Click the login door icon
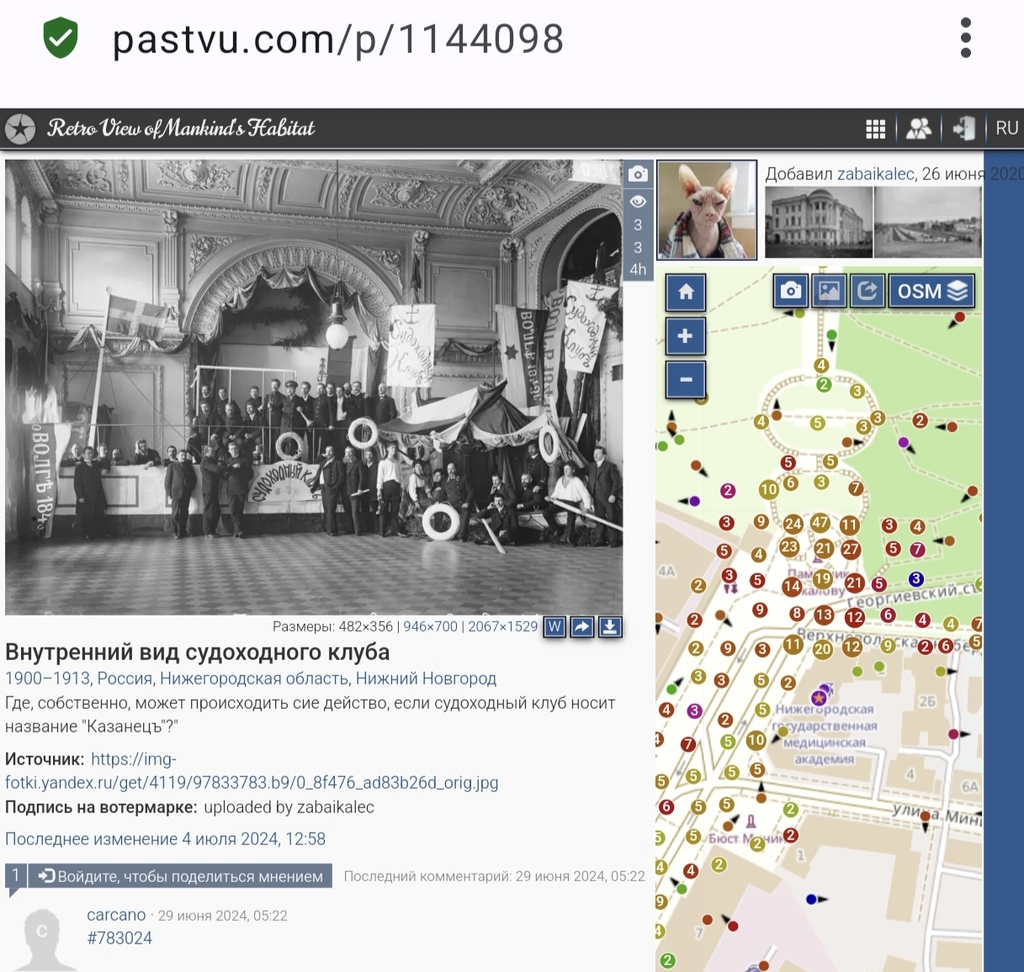The width and height of the screenshot is (1024, 972). [963, 129]
